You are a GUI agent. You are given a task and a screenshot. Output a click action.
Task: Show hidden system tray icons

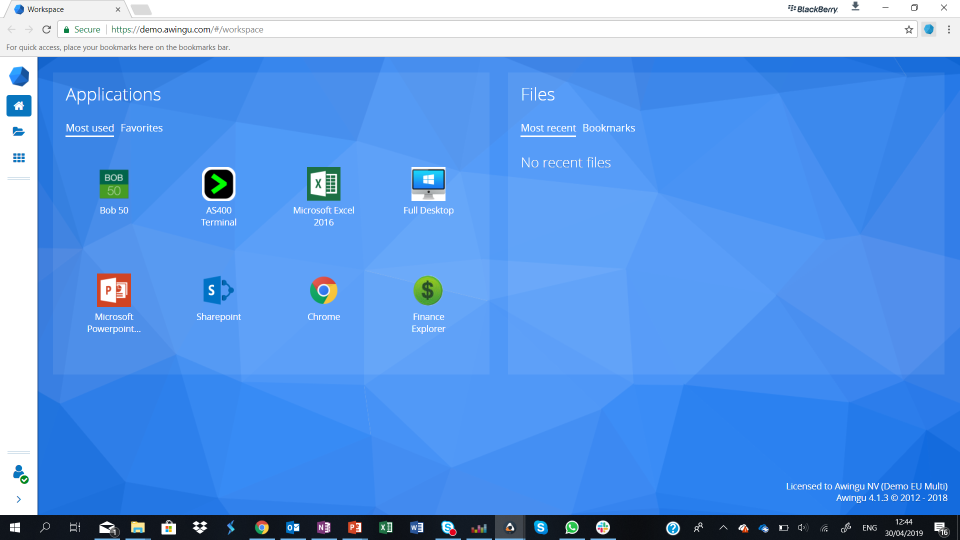point(723,528)
